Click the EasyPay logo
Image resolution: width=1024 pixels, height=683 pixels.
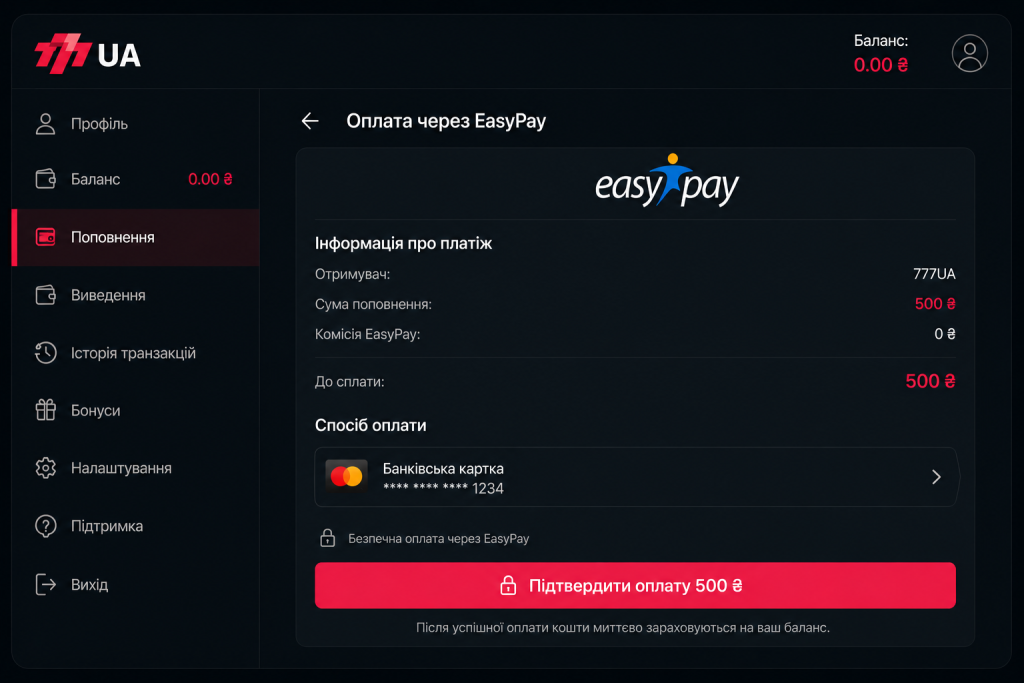(x=667, y=181)
